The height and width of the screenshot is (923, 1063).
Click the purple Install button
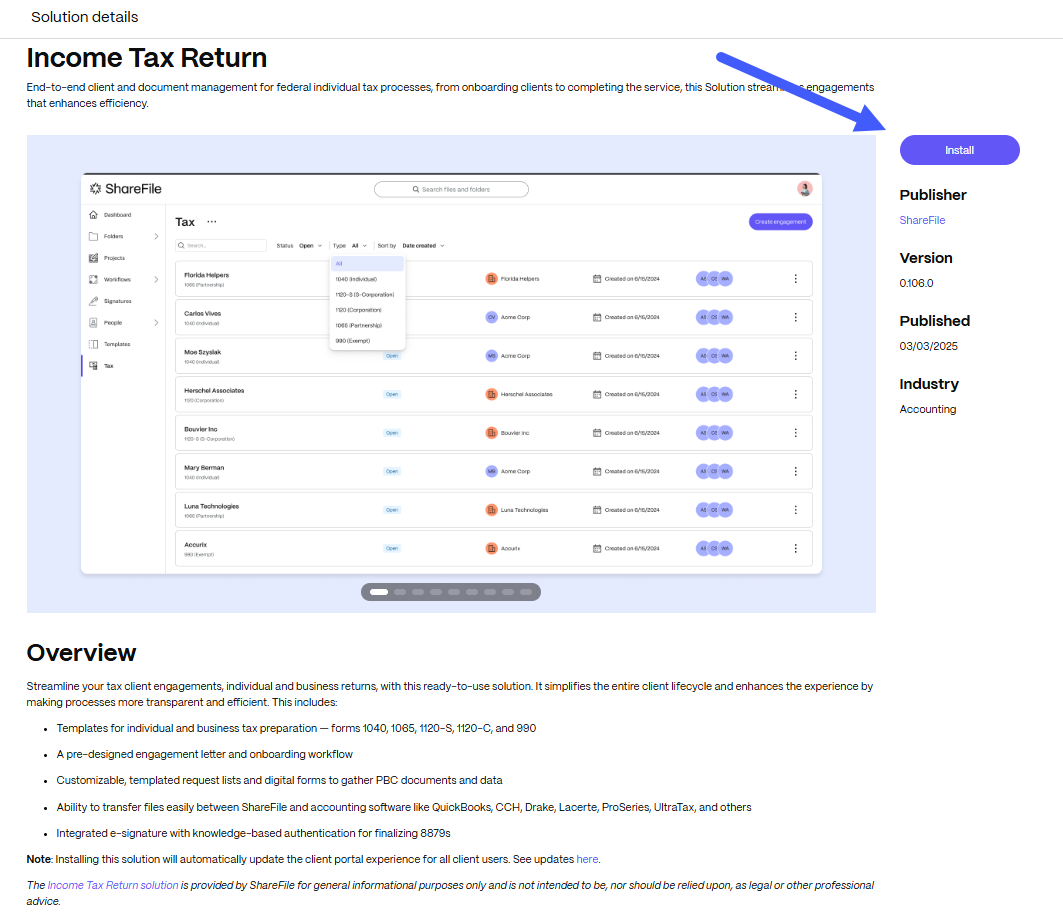(959, 150)
